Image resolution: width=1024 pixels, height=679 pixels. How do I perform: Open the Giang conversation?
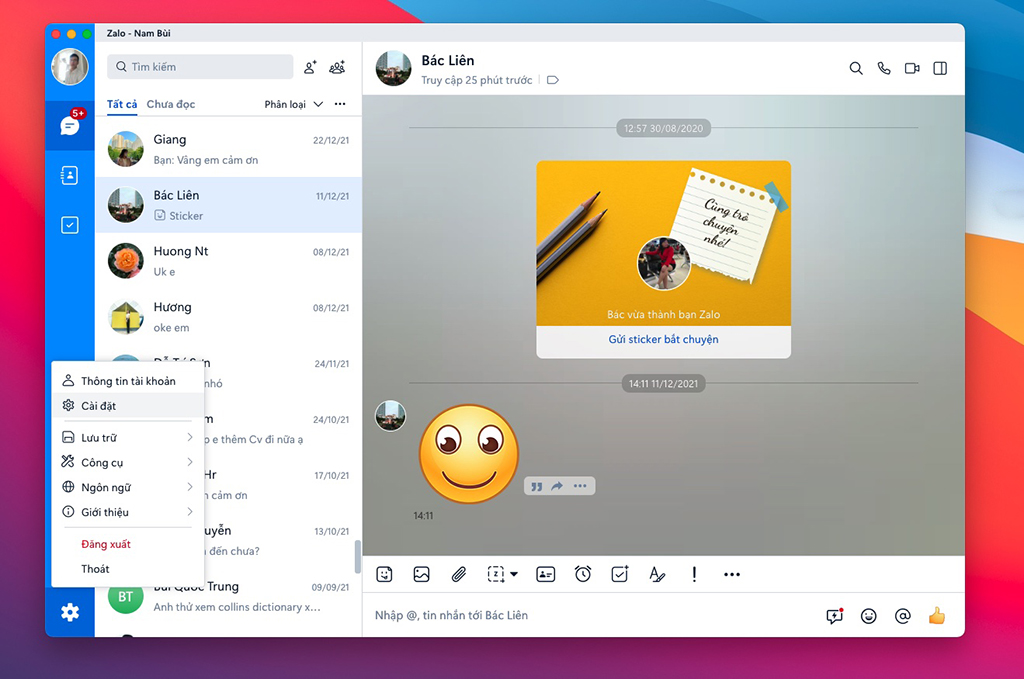tap(229, 149)
